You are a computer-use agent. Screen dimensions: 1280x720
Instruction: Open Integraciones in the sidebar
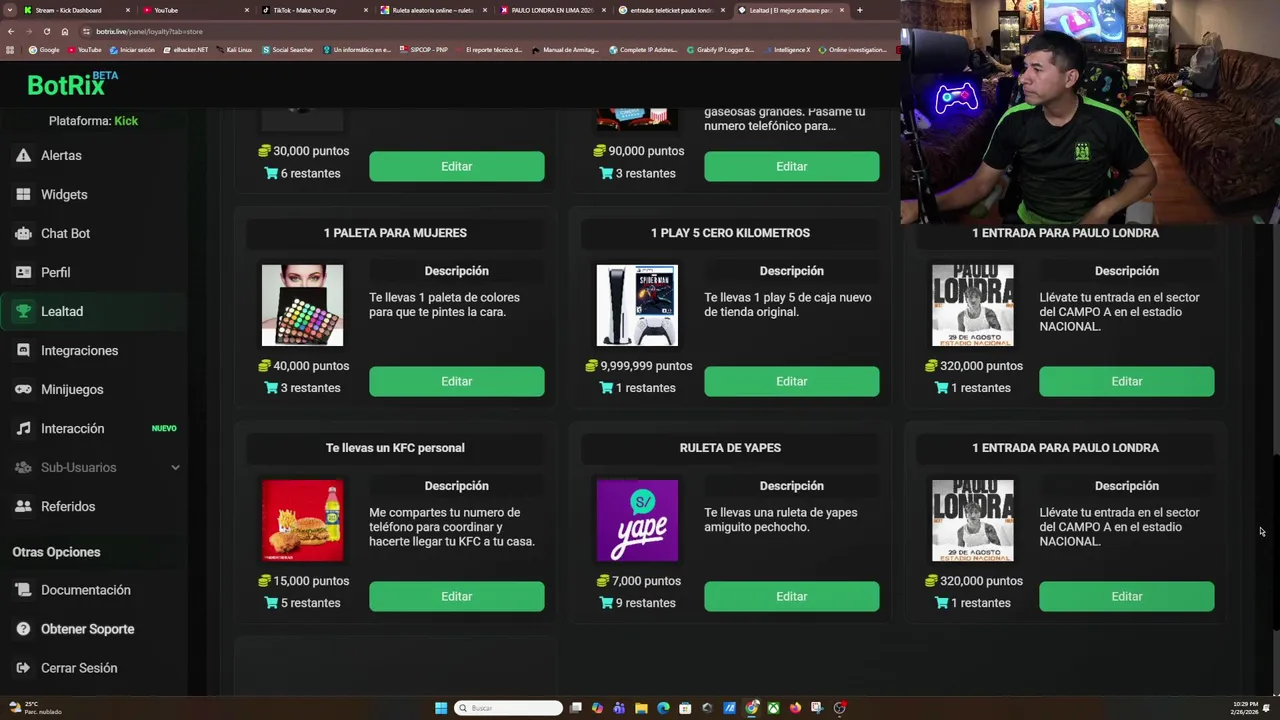94,350
